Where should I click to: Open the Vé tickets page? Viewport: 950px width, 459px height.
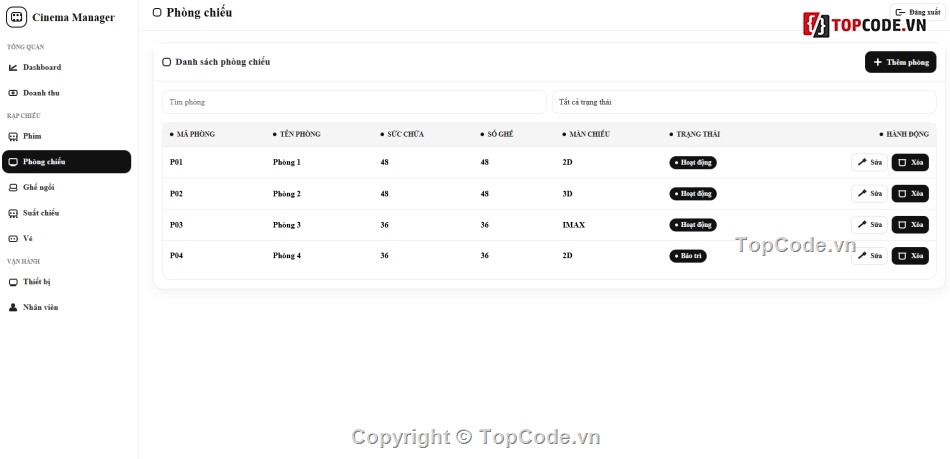[x=67, y=239]
